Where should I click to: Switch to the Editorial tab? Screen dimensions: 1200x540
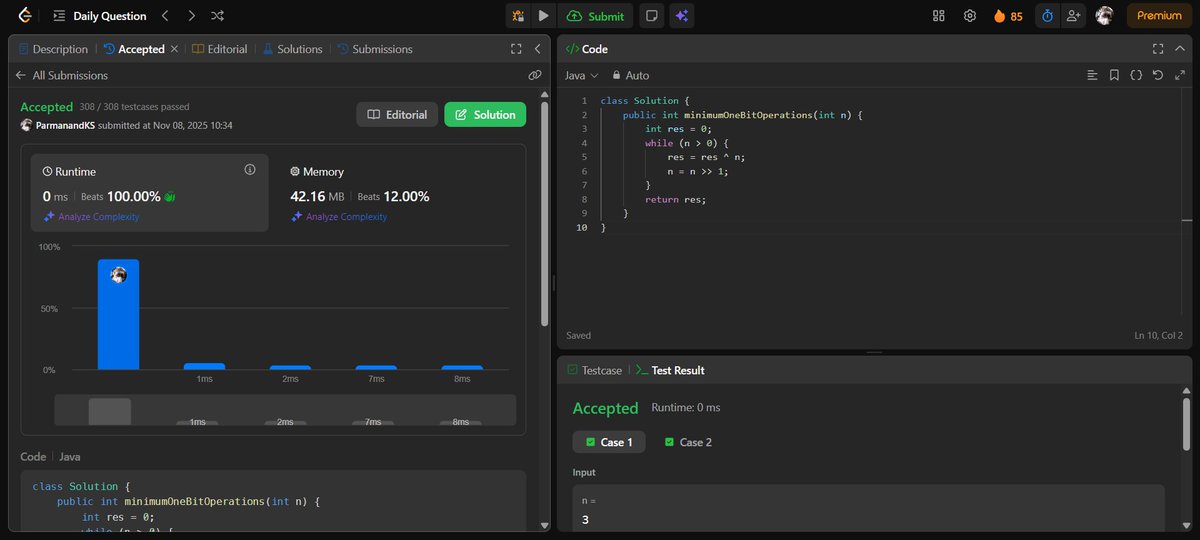220,49
